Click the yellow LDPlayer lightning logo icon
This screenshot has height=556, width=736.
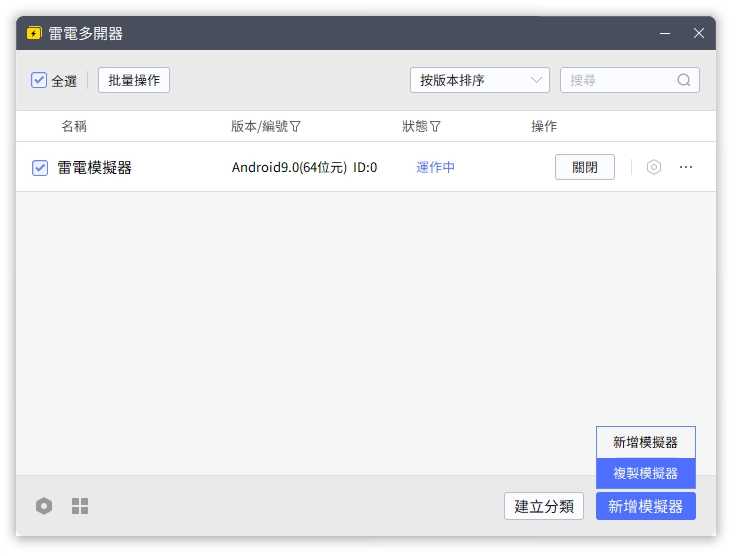34,33
